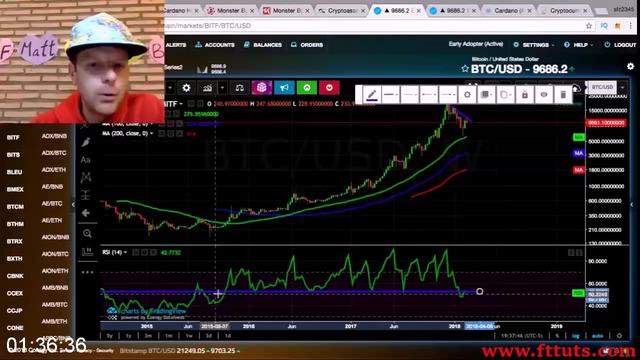Open the ALERTS menu
The image size is (640, 360).
[176, 45]
